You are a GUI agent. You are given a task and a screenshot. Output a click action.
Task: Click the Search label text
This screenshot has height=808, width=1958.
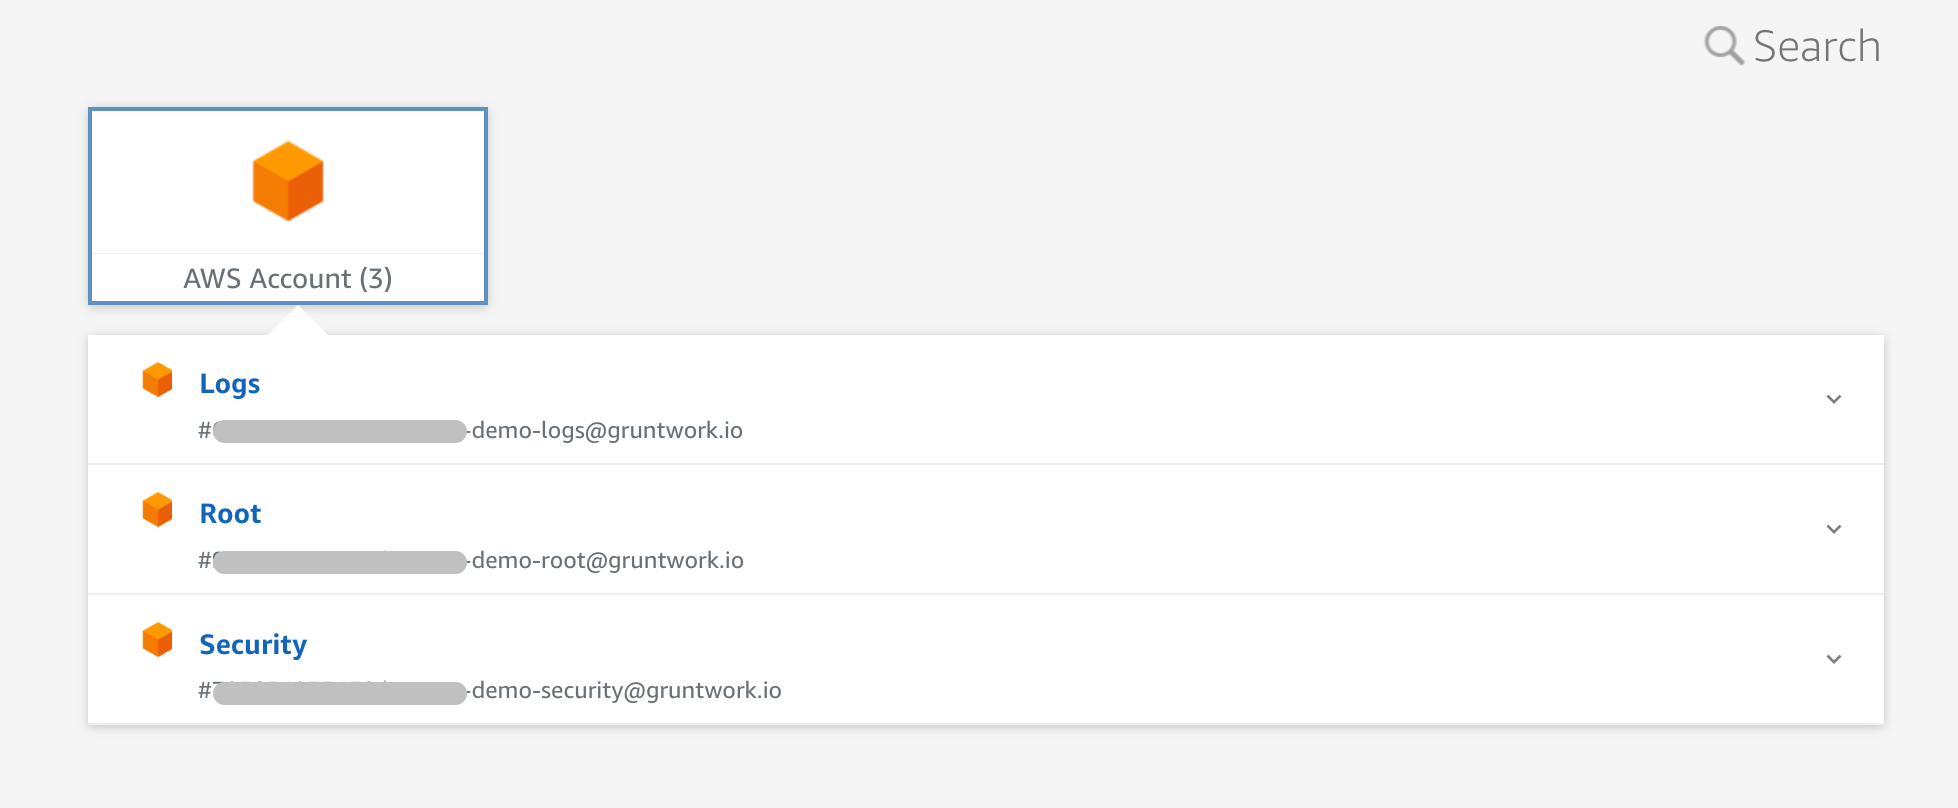click(1817, 45)
